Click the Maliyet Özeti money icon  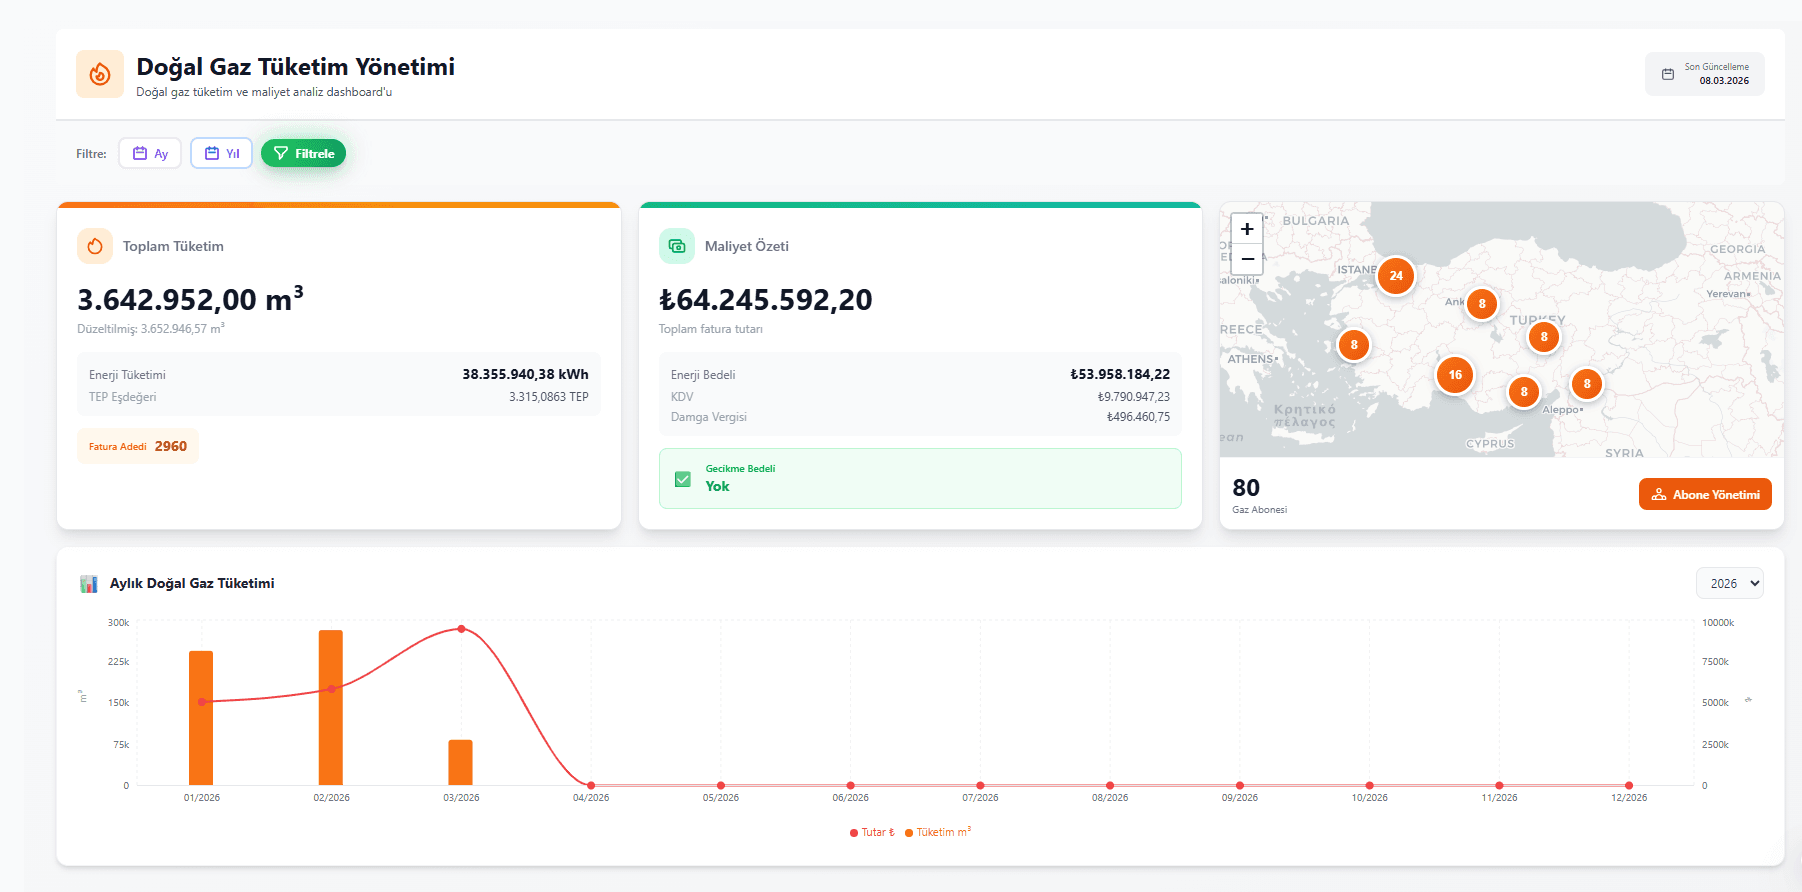tap(677, 246)
